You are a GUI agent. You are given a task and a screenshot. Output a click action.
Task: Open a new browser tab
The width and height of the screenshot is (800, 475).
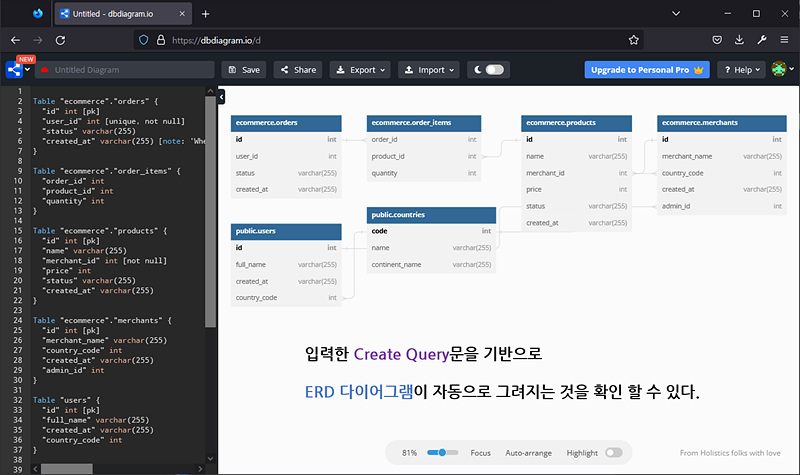click(x=206, y=14)
